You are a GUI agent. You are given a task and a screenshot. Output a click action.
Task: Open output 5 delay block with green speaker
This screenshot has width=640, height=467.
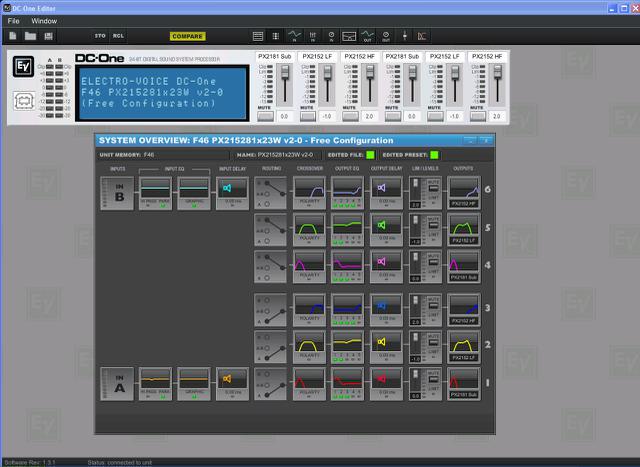tap(386, 228)
